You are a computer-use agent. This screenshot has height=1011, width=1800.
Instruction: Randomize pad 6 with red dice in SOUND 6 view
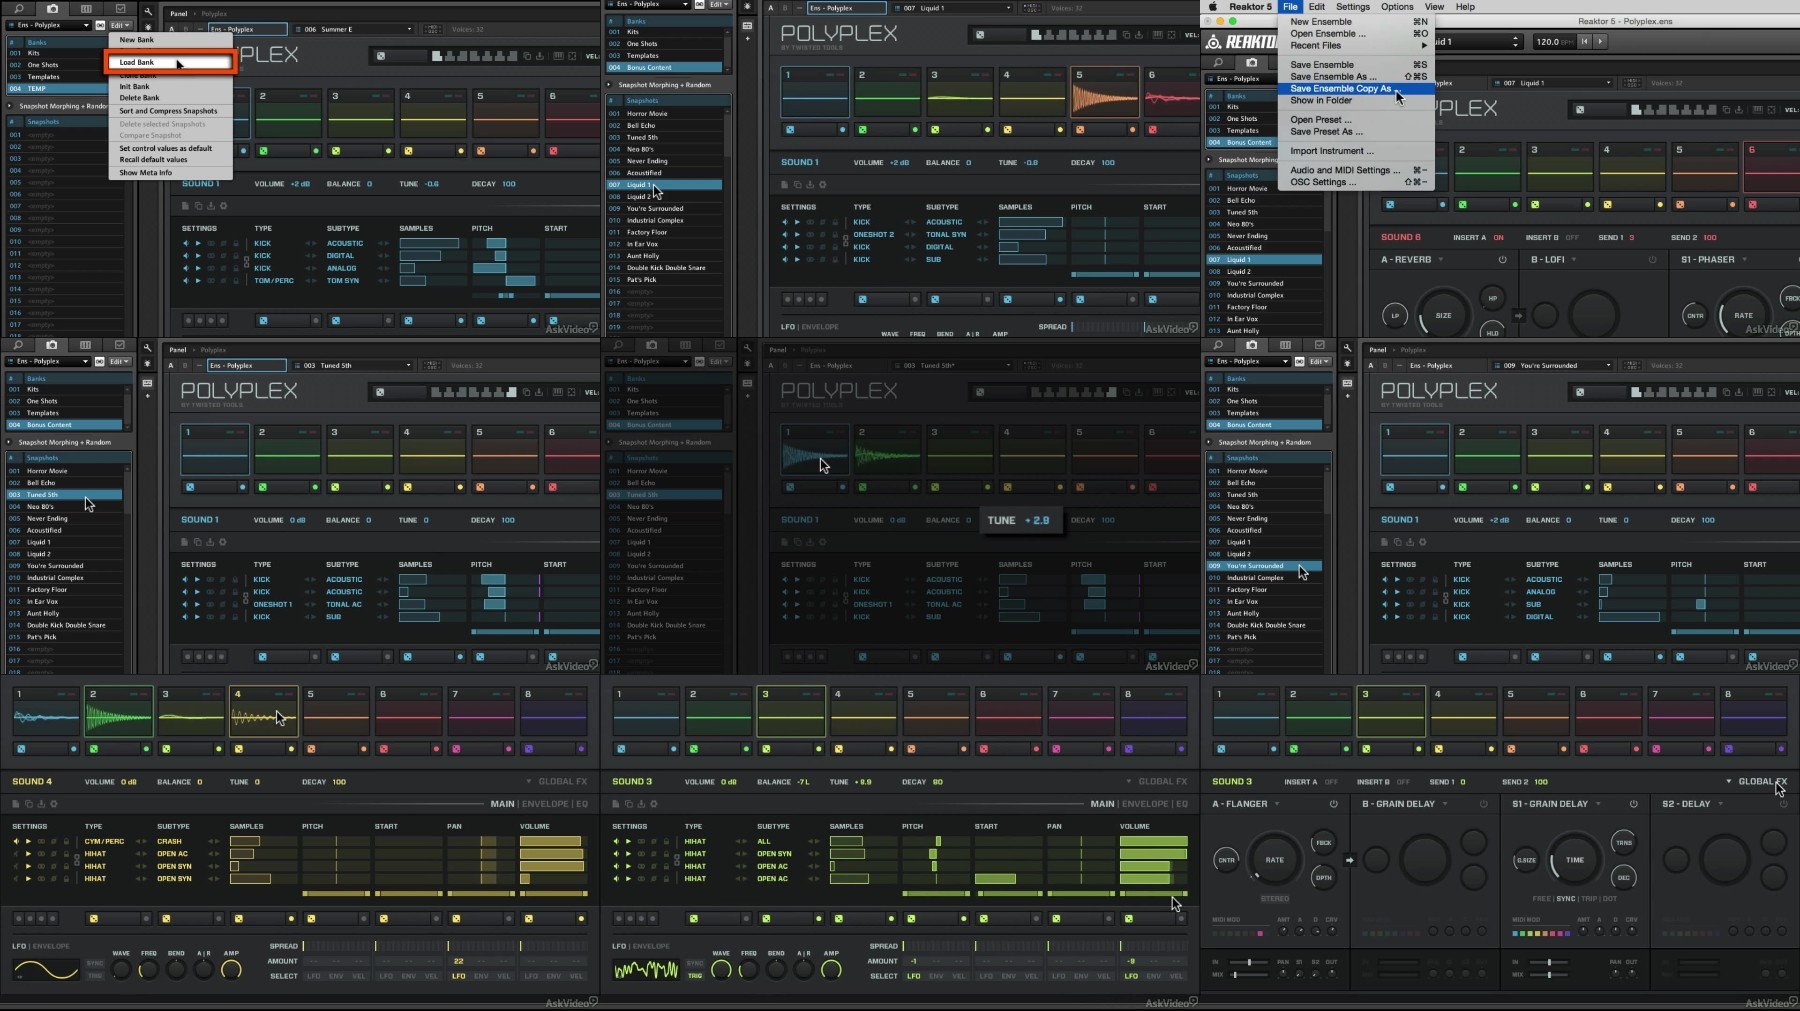click(x=1750, y=205)
